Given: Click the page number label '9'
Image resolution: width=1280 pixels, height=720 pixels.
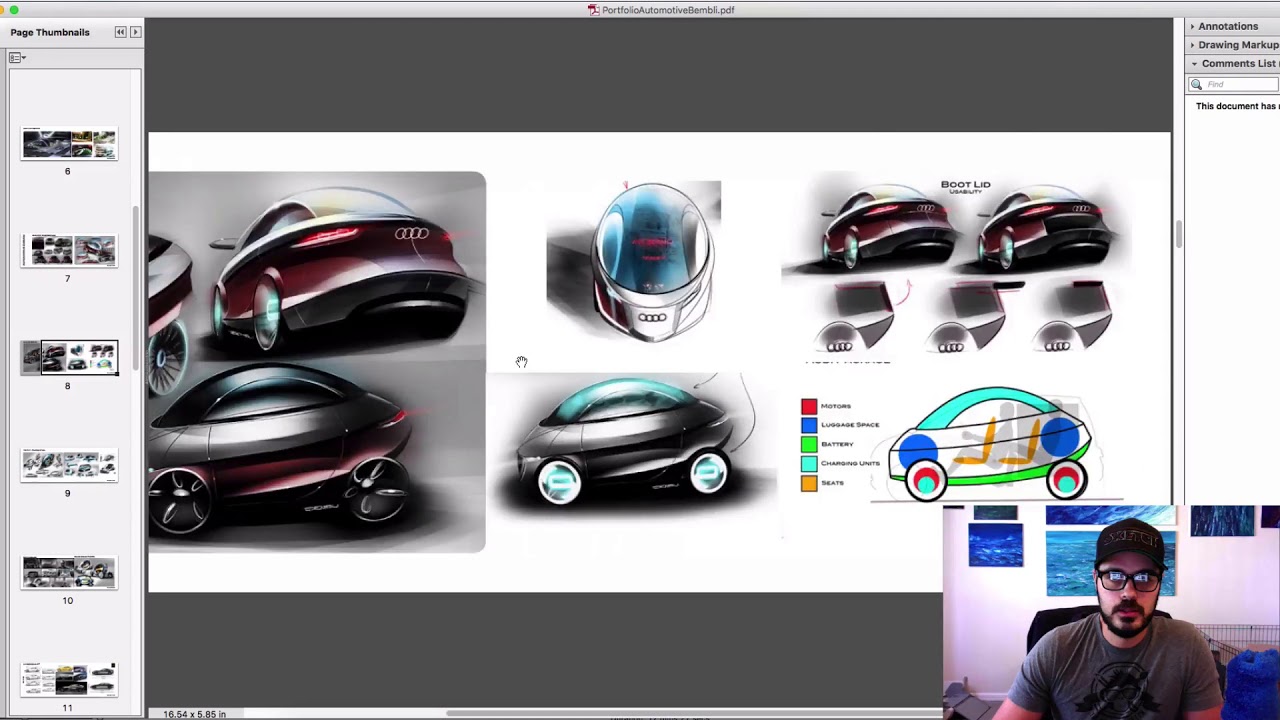Looking at the screenshot, I should point(68,493).
